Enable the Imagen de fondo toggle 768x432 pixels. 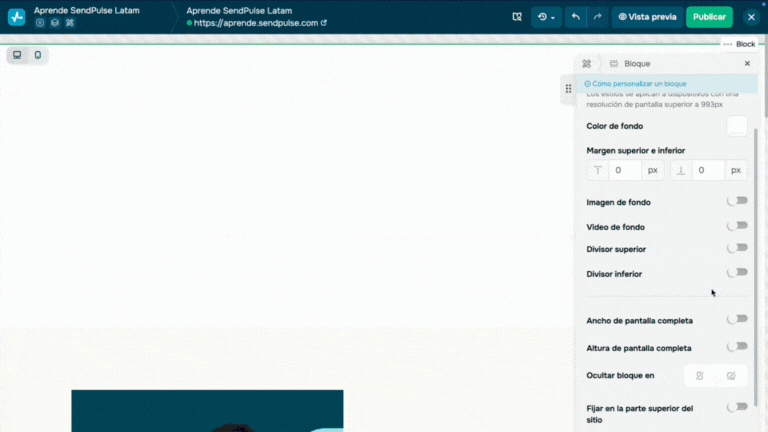737,201
